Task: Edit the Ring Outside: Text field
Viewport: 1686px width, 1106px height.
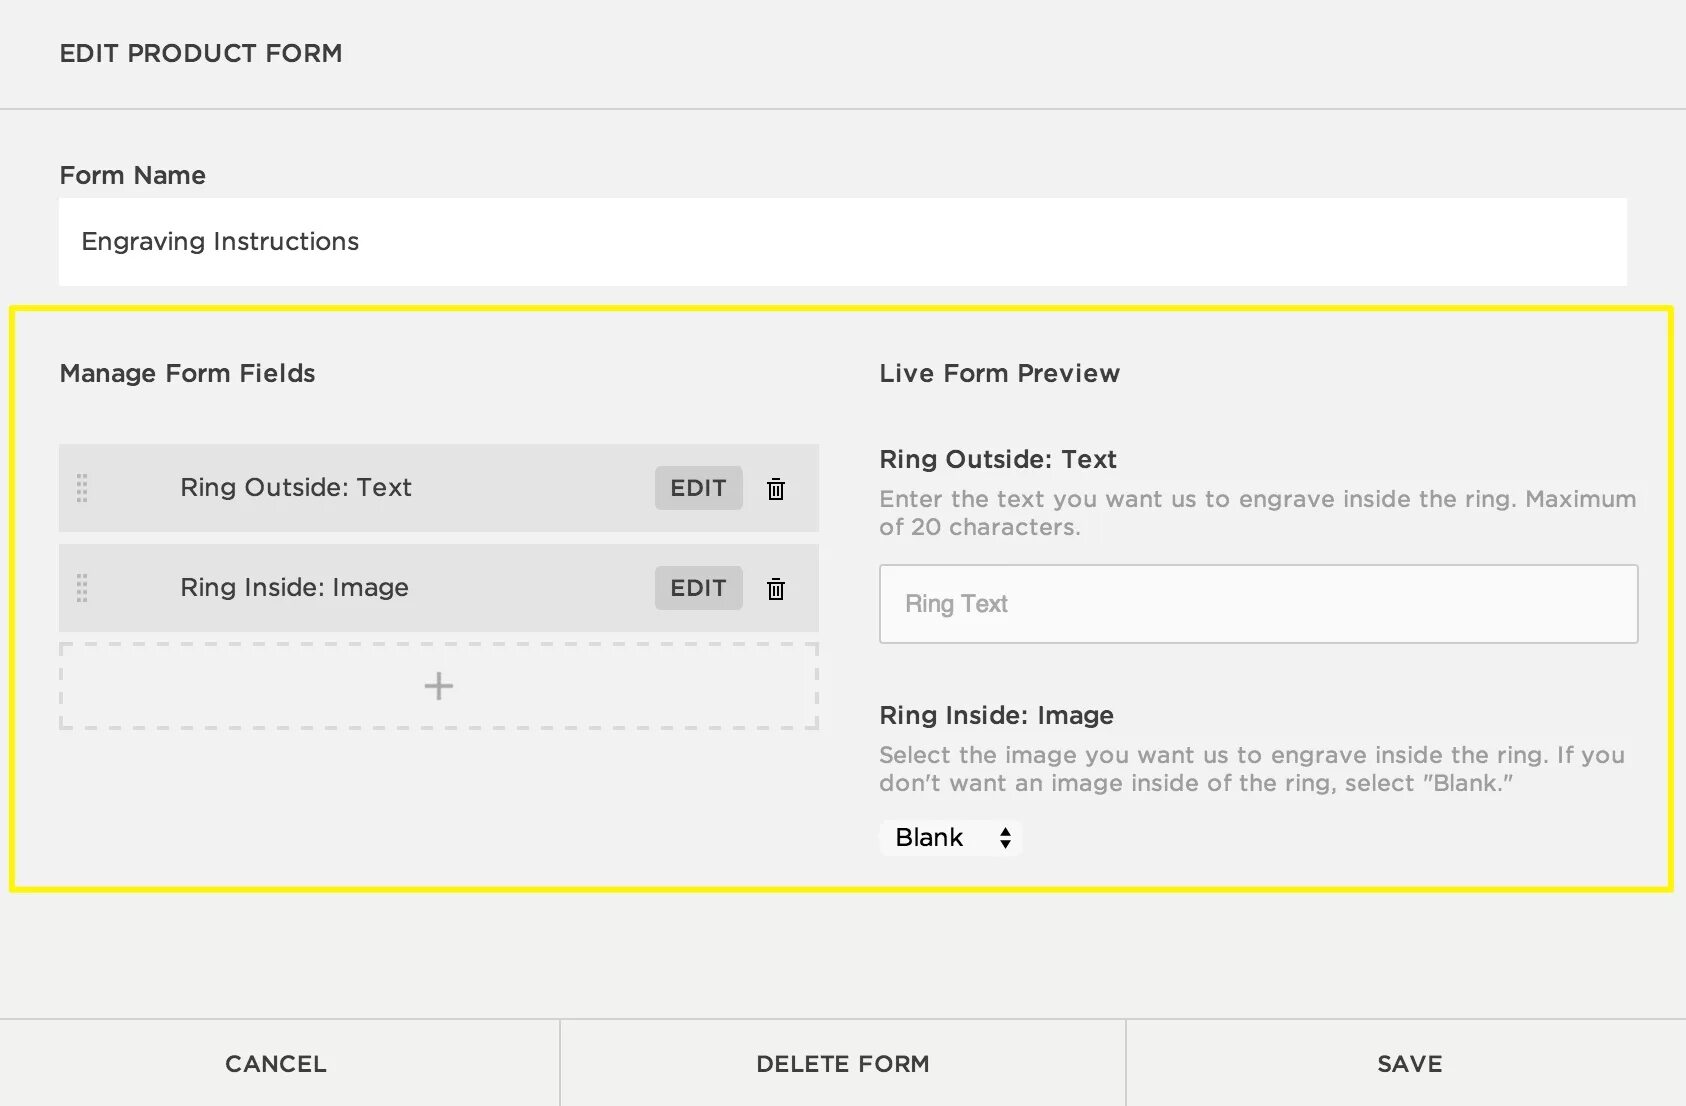Action: click(x=698, y=488)
